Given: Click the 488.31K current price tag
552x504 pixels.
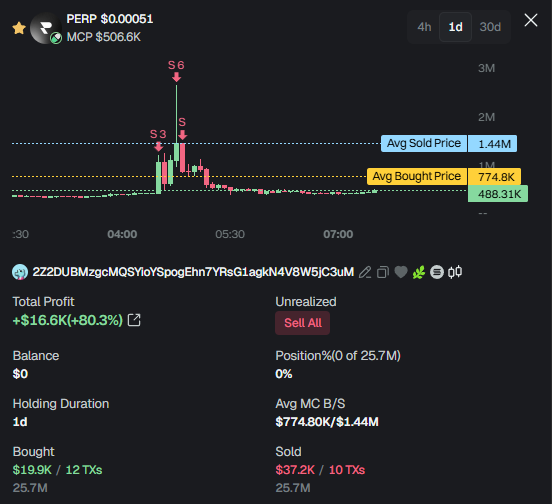Looking at the screenshot, I should point(498,194).
